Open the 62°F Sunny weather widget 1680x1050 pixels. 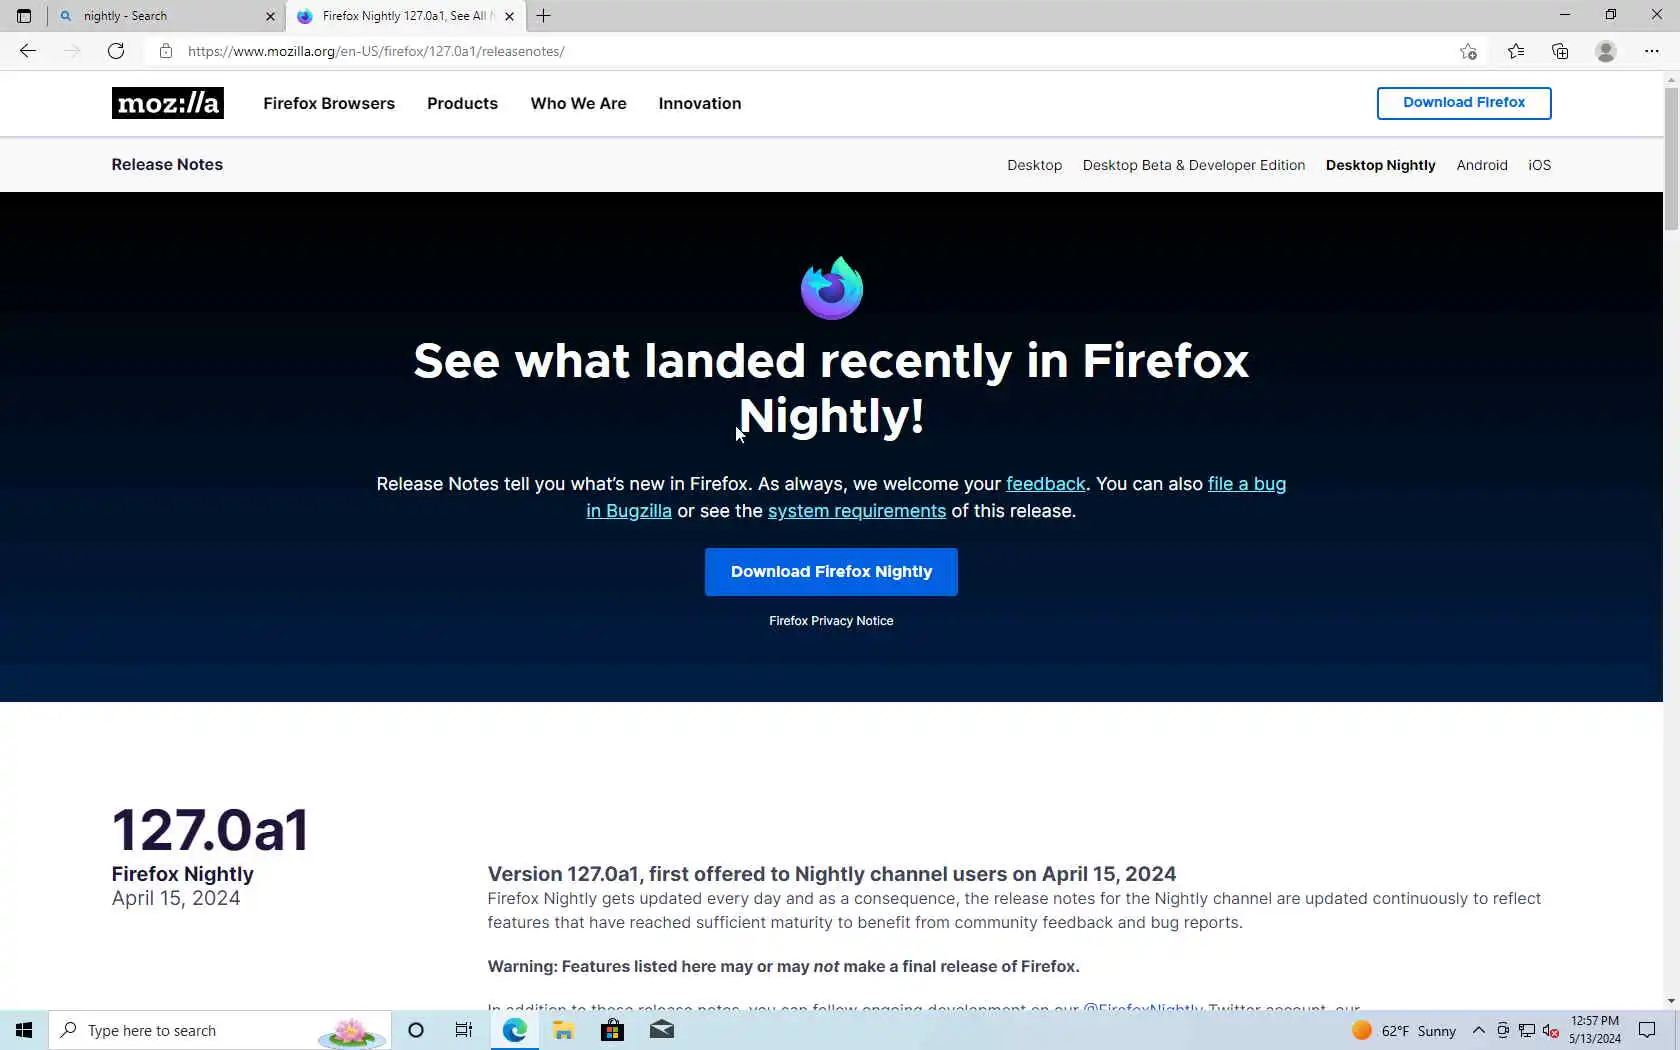click(x=1404, y=1030)
